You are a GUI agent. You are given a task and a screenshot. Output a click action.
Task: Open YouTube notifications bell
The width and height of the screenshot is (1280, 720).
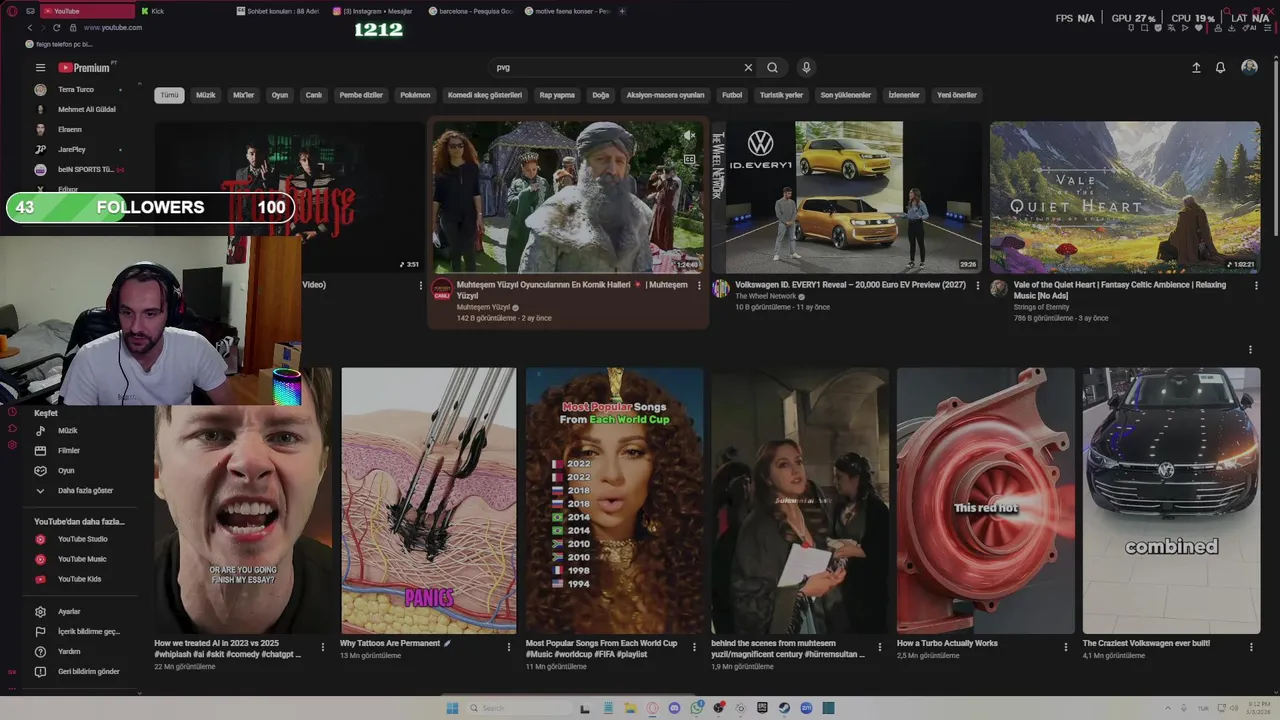coord(1220,68)
